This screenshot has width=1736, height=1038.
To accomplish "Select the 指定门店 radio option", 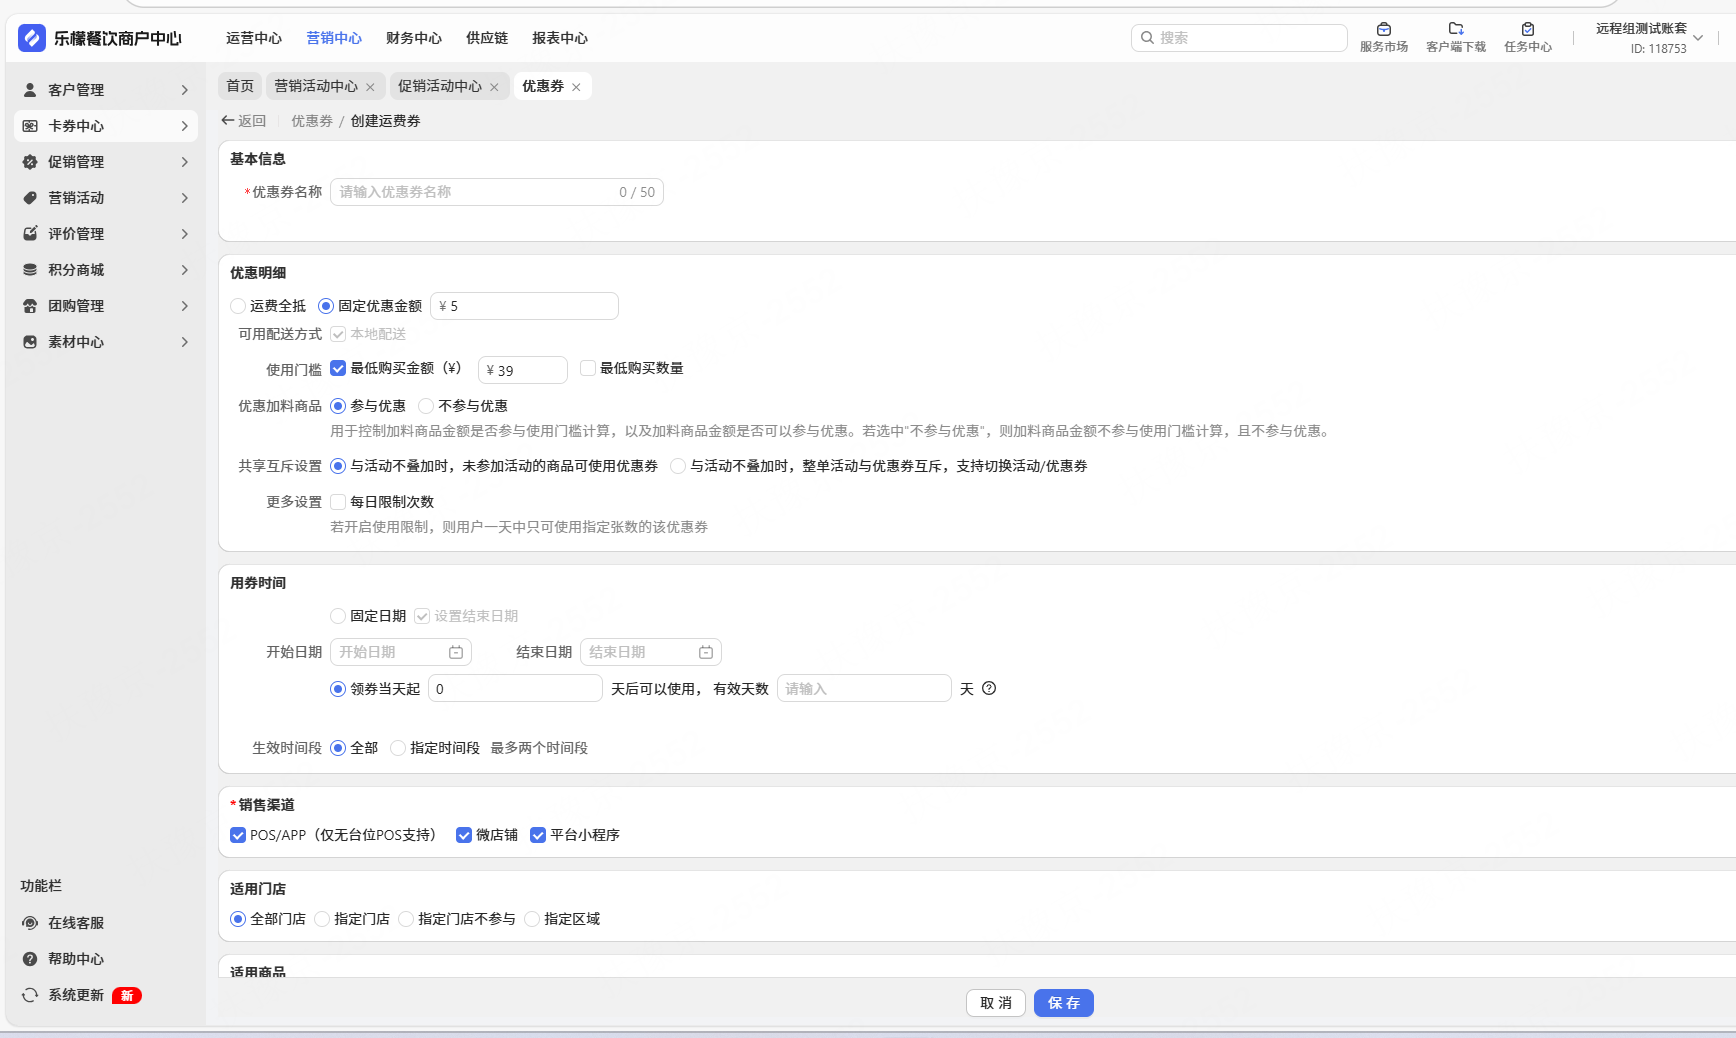I will pos(322,919).
